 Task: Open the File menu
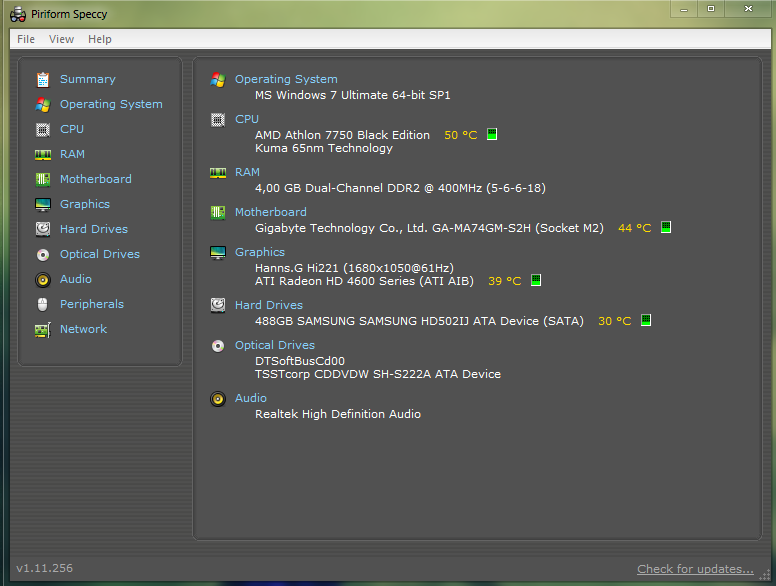click(x=26, y=39)
